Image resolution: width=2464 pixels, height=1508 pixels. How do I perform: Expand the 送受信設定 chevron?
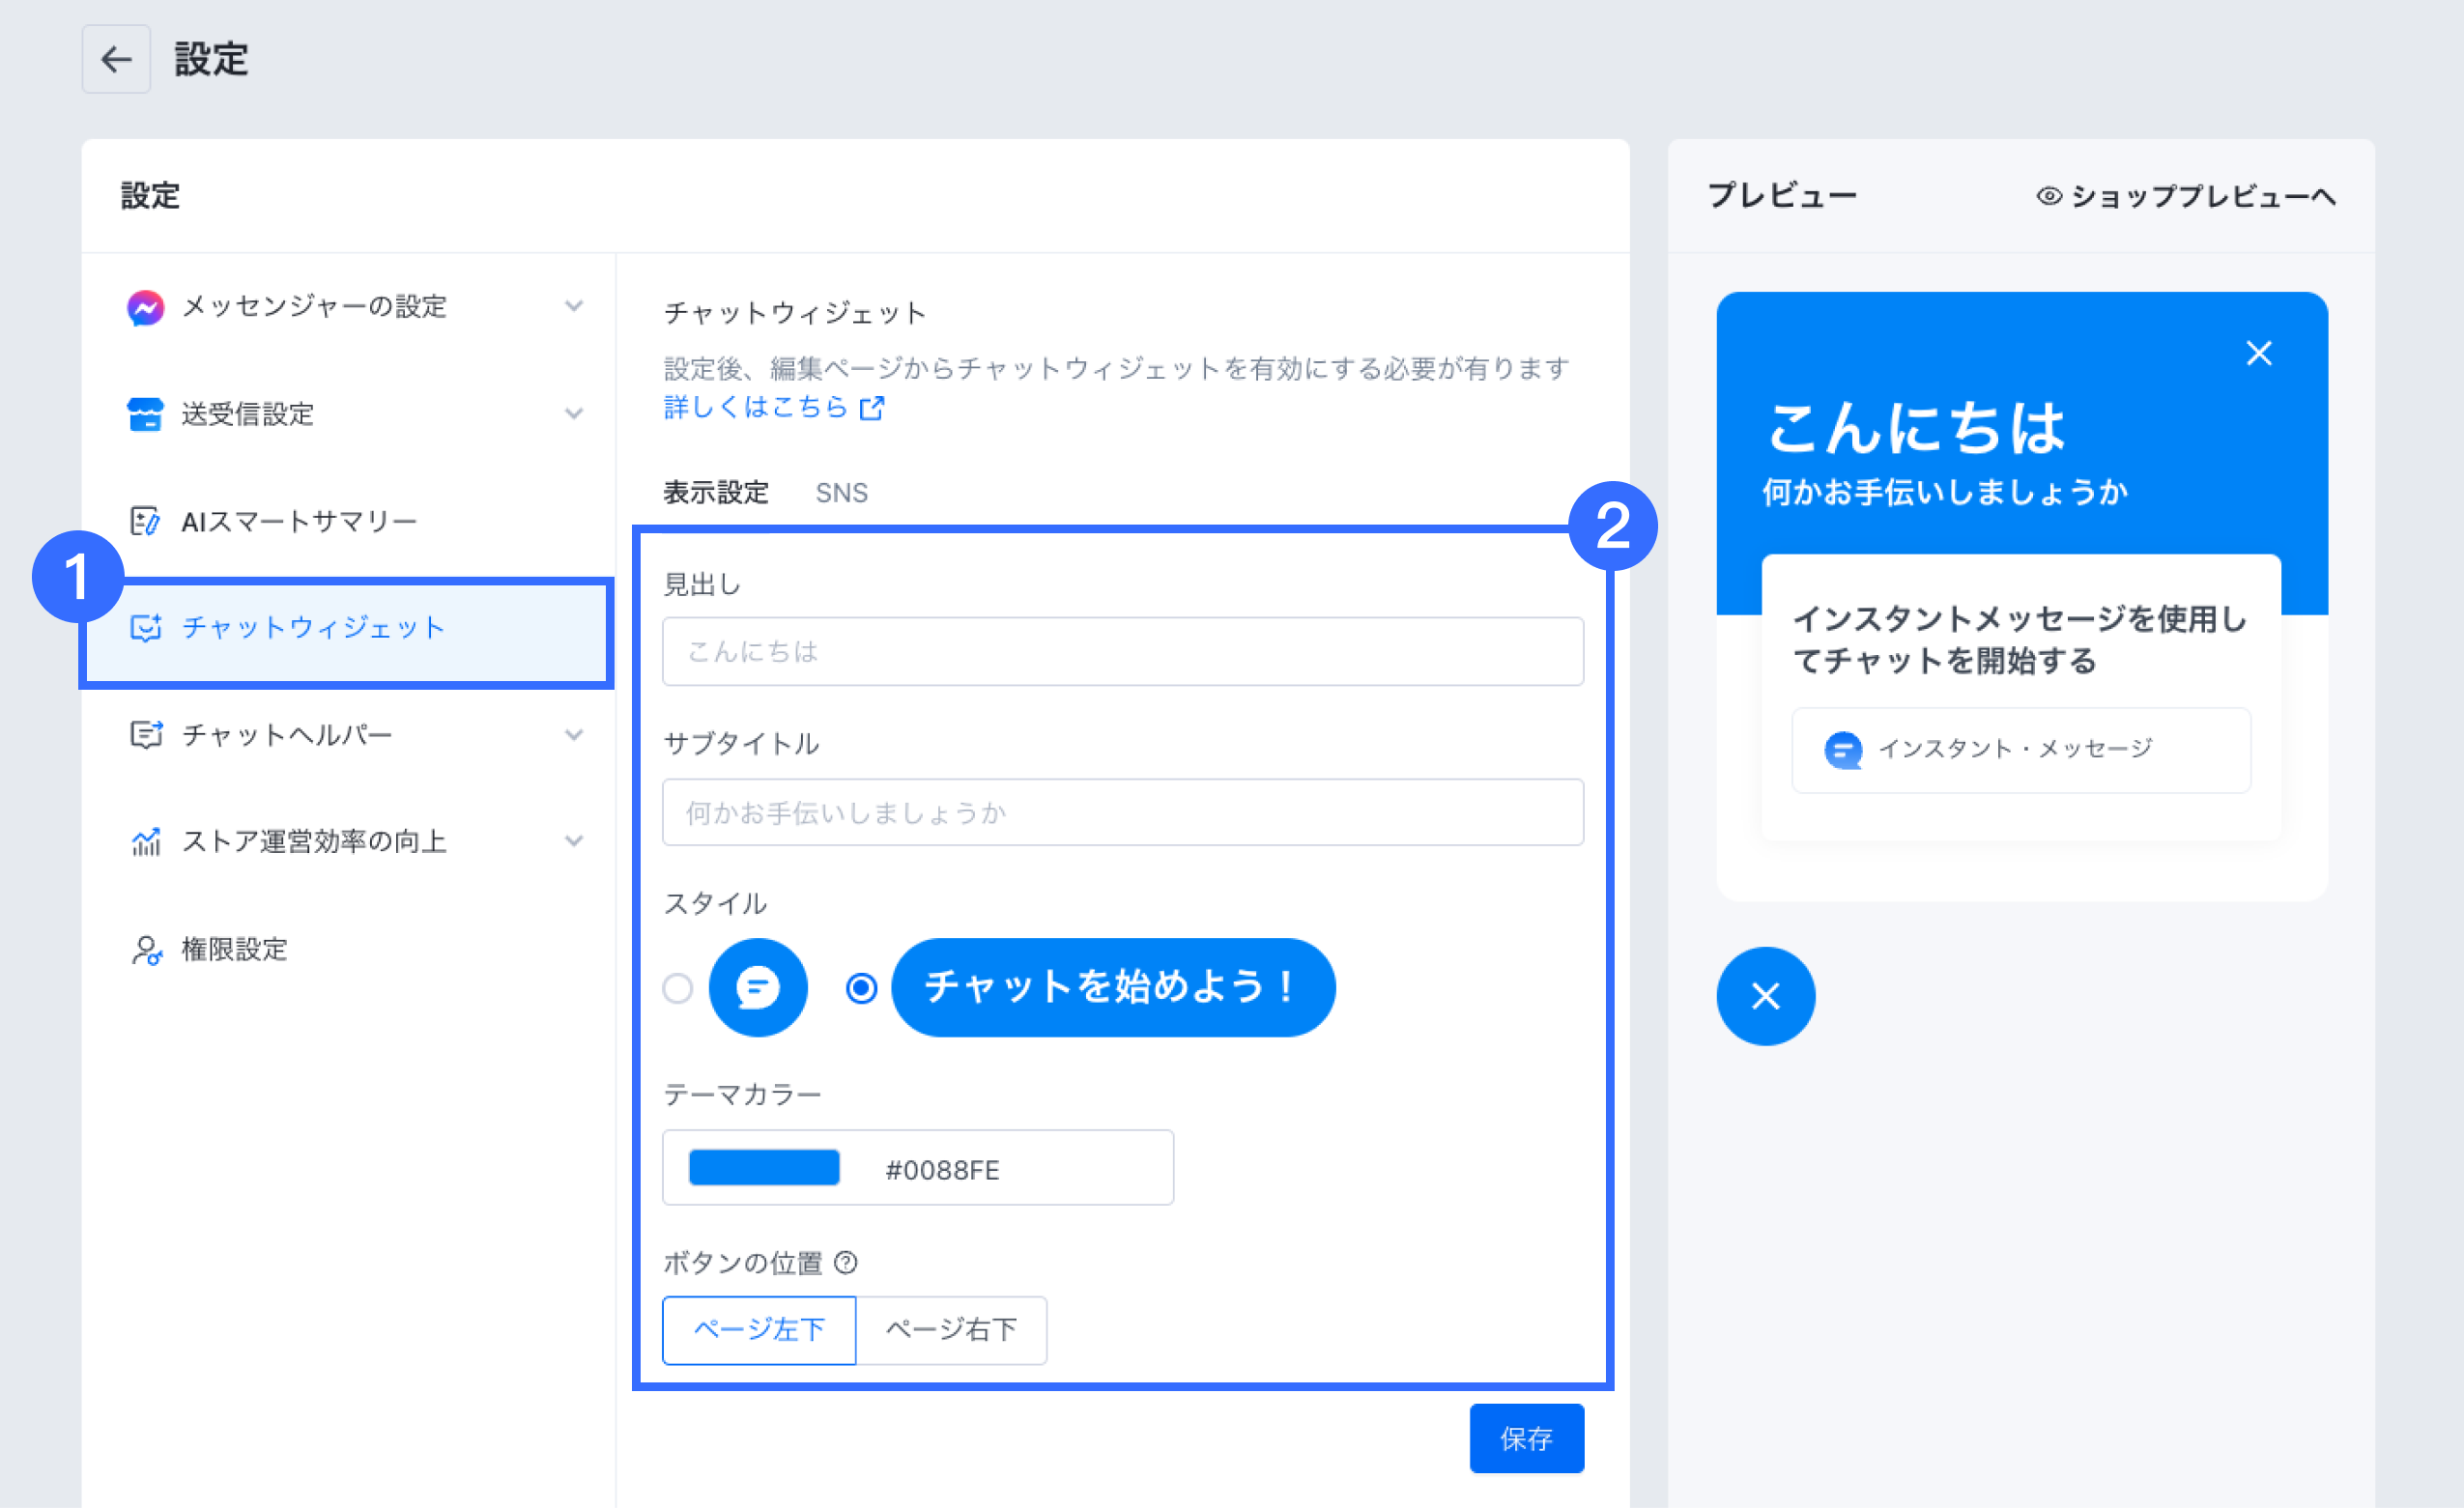coord(574,414)
